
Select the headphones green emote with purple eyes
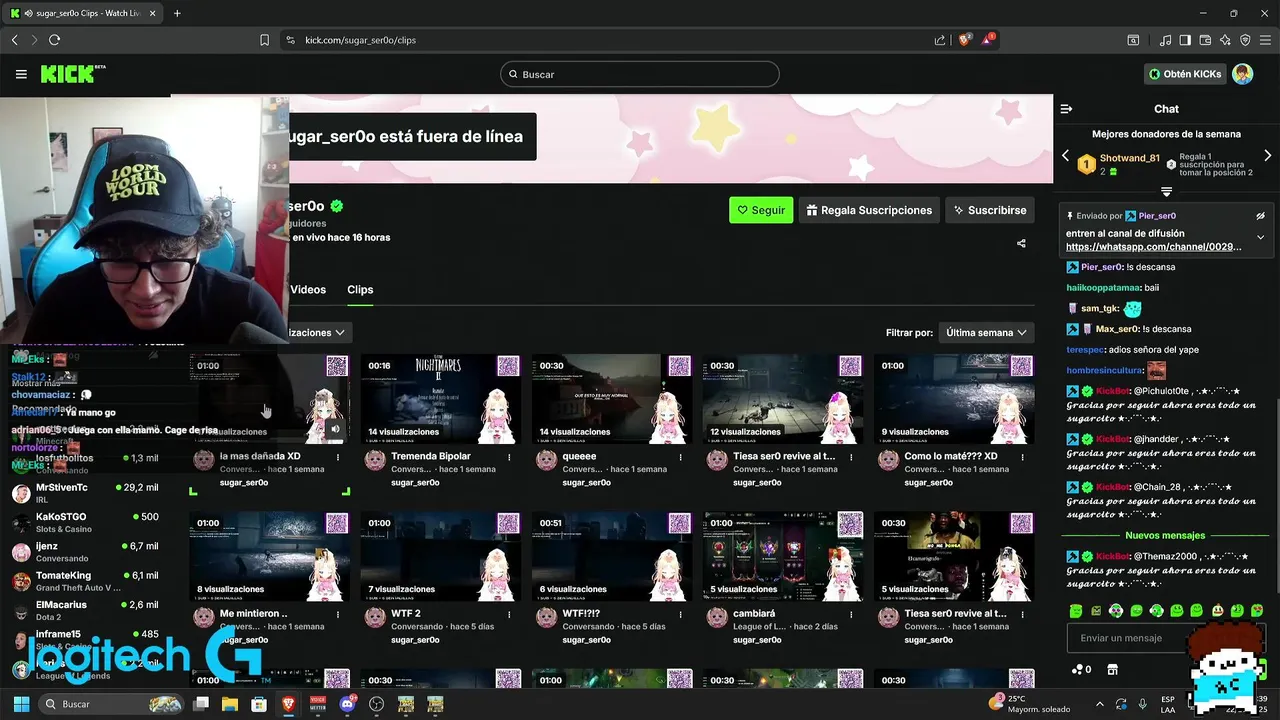1116,610
